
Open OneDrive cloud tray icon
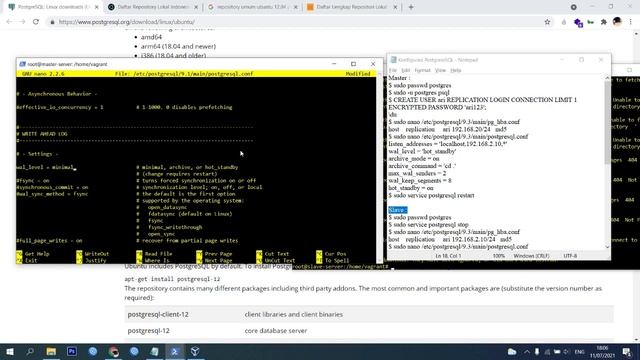click(512, 352)
